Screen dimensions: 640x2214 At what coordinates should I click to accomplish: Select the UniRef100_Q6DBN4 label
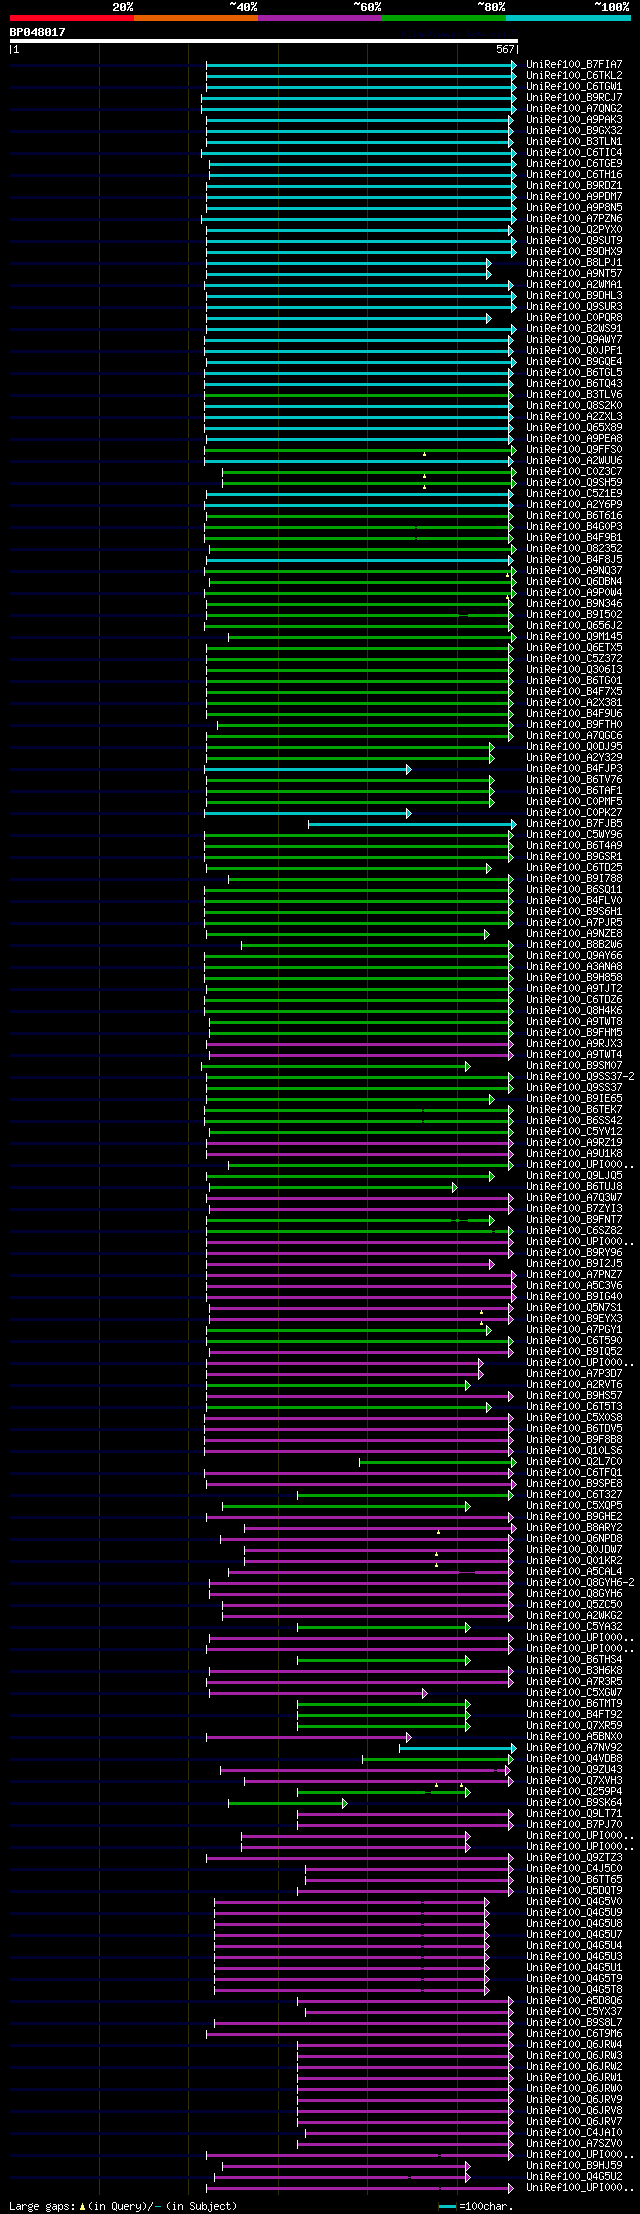click(574, 581)
